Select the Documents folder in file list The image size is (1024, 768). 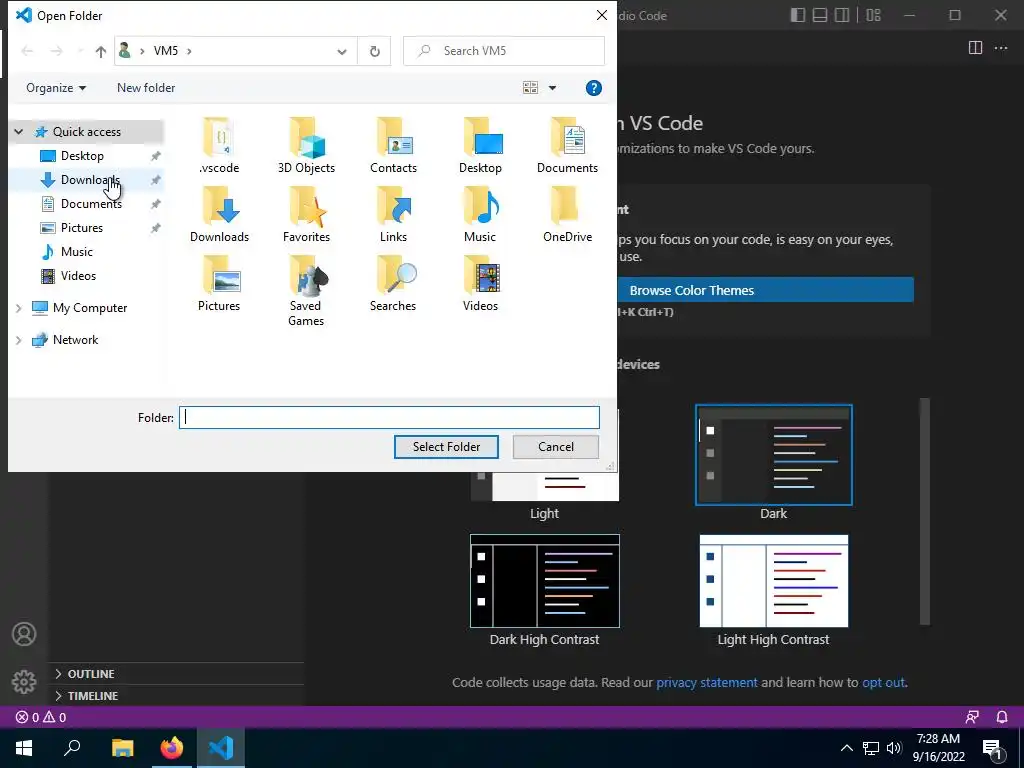[568, 146]
